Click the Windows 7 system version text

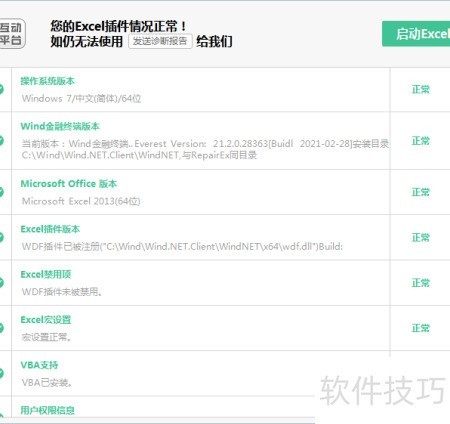(x=82, y=99)
